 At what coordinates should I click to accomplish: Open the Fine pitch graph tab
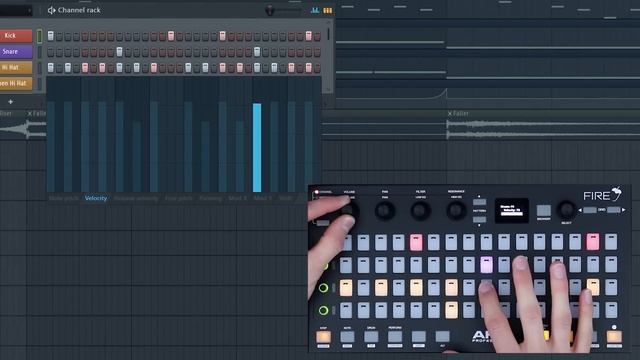tap(179, 198)
